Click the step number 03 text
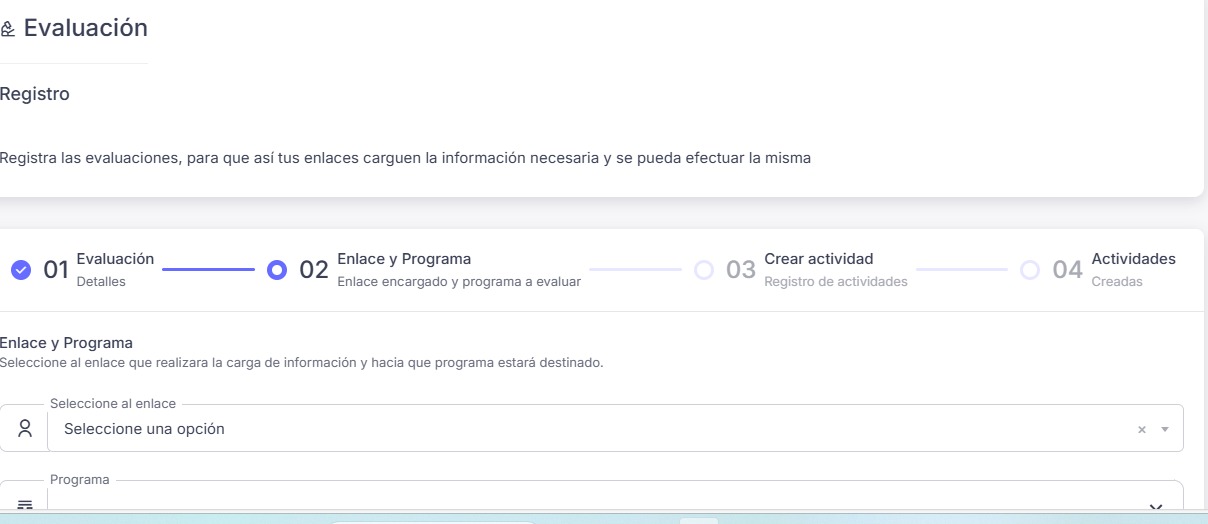1208x524 pixels. [740, 270]
